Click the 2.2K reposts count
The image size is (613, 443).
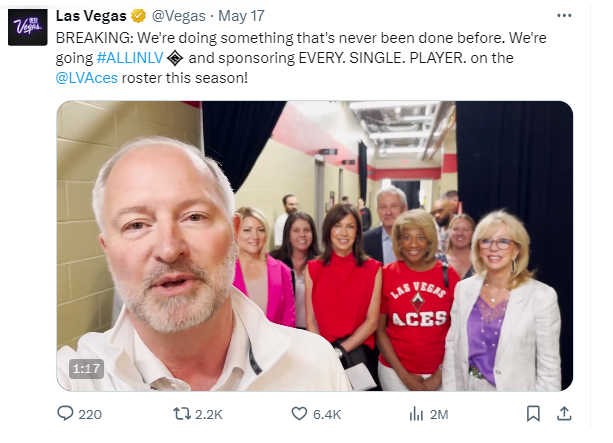click(x=209, y=413)
